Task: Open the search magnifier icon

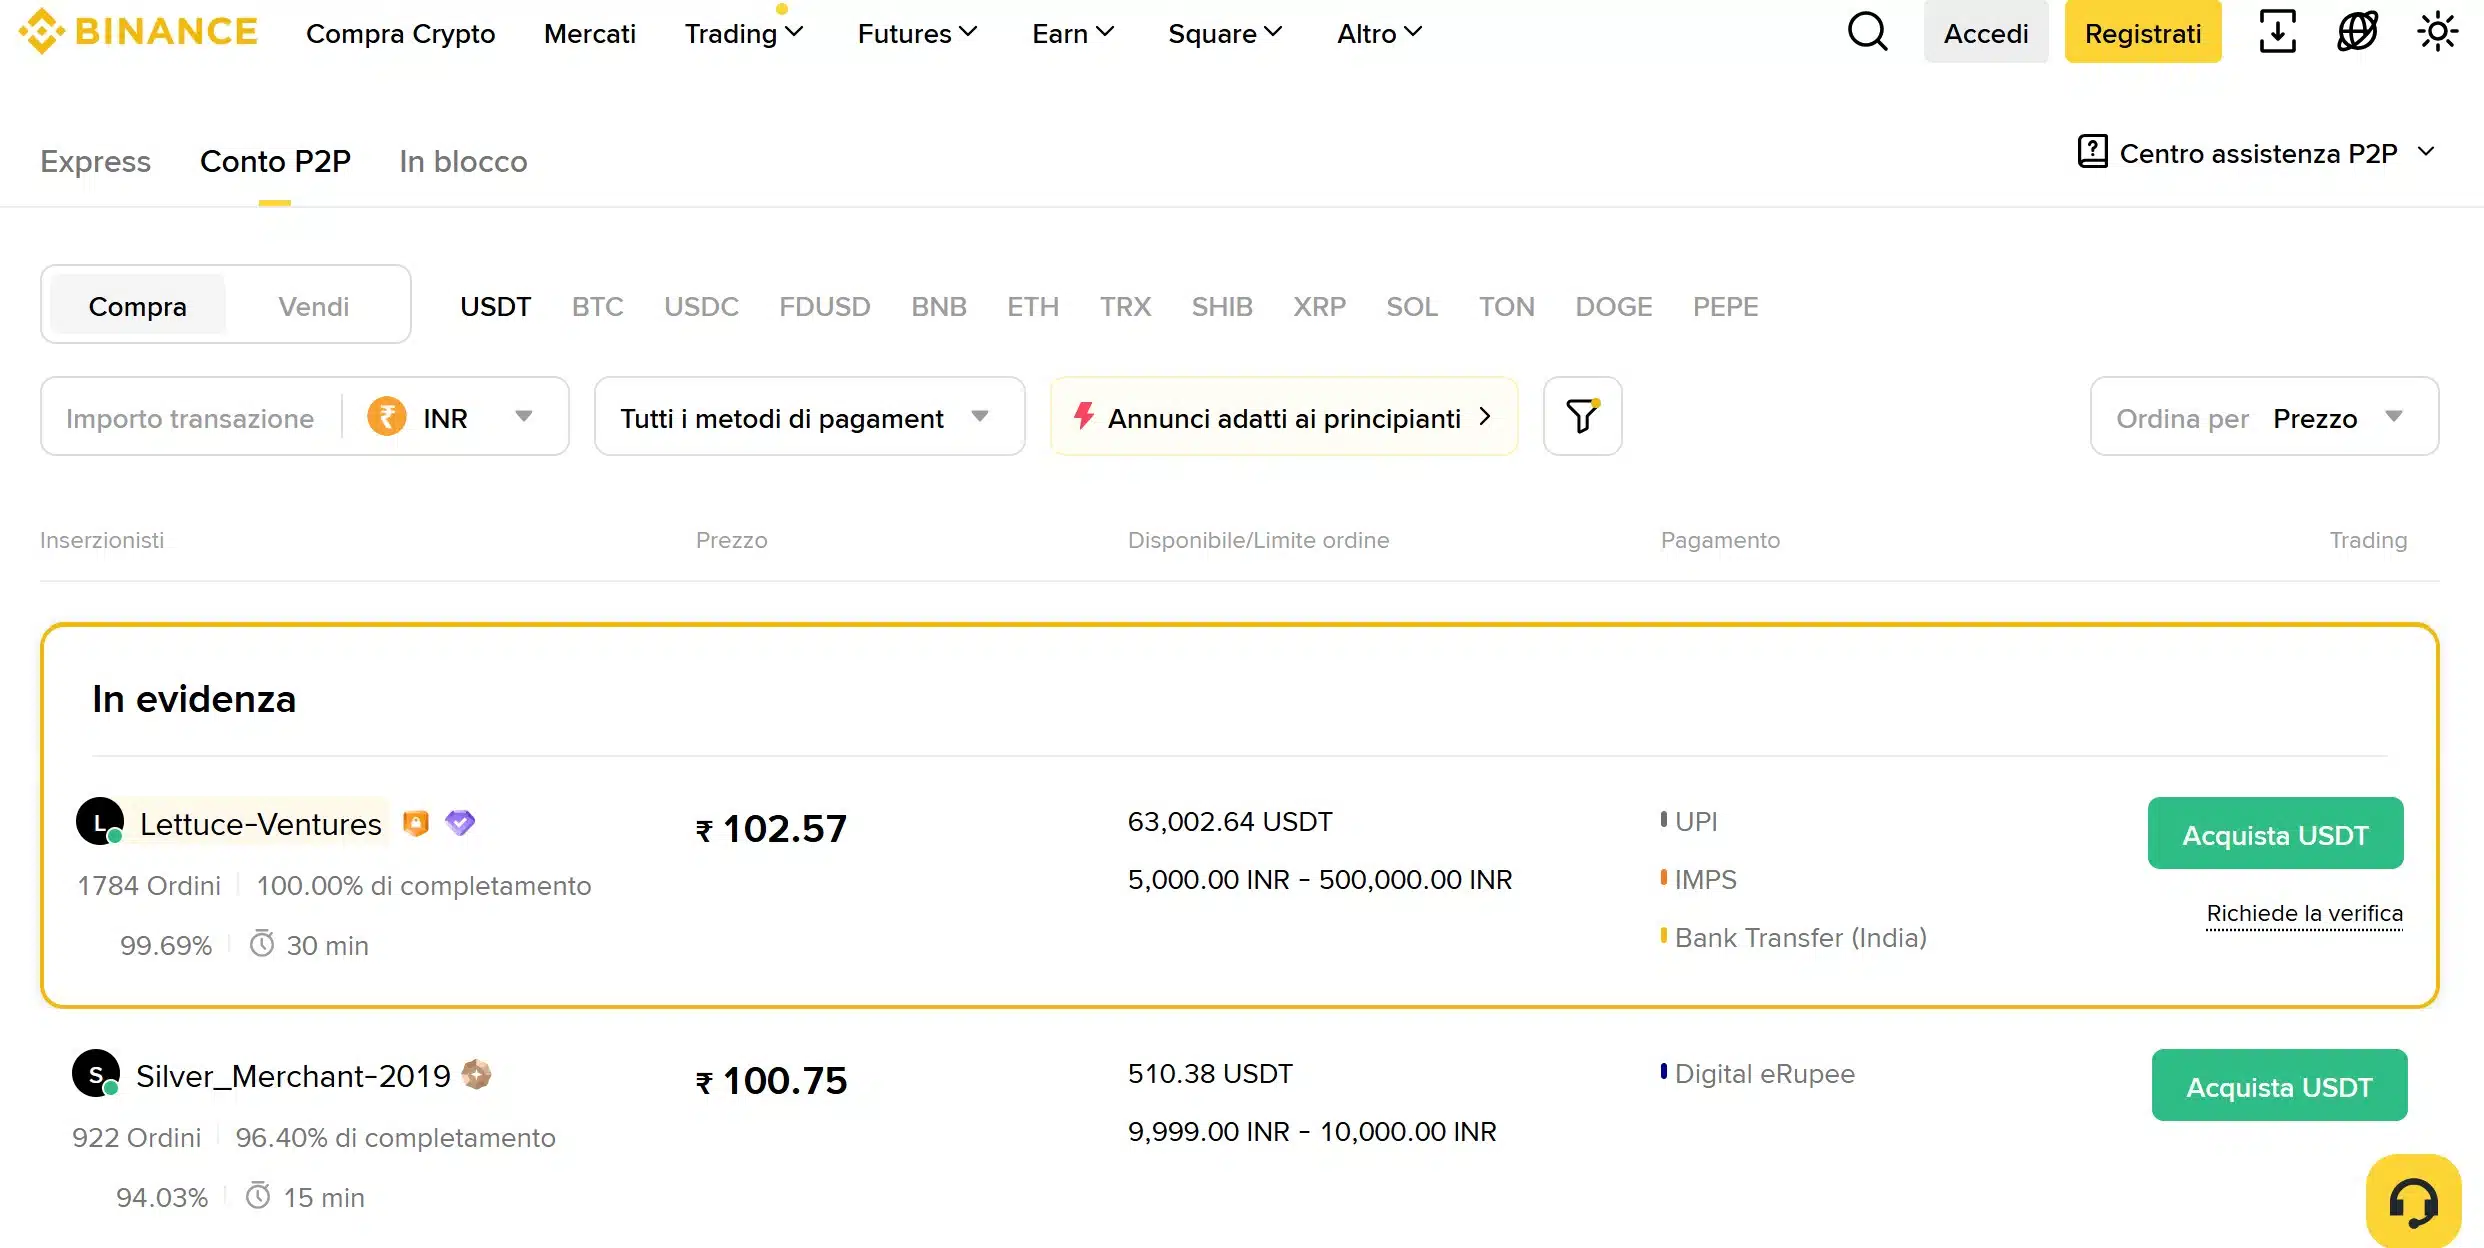Action: (1866, 32)
